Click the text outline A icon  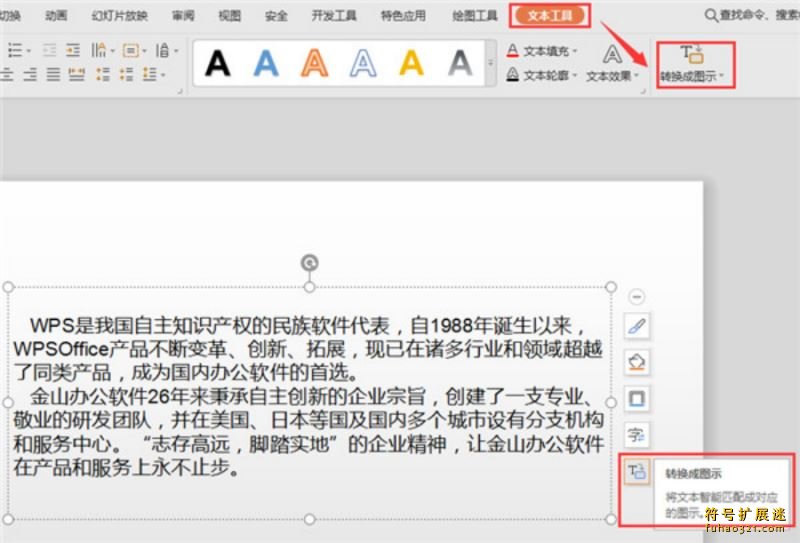[x=513, y=75]
